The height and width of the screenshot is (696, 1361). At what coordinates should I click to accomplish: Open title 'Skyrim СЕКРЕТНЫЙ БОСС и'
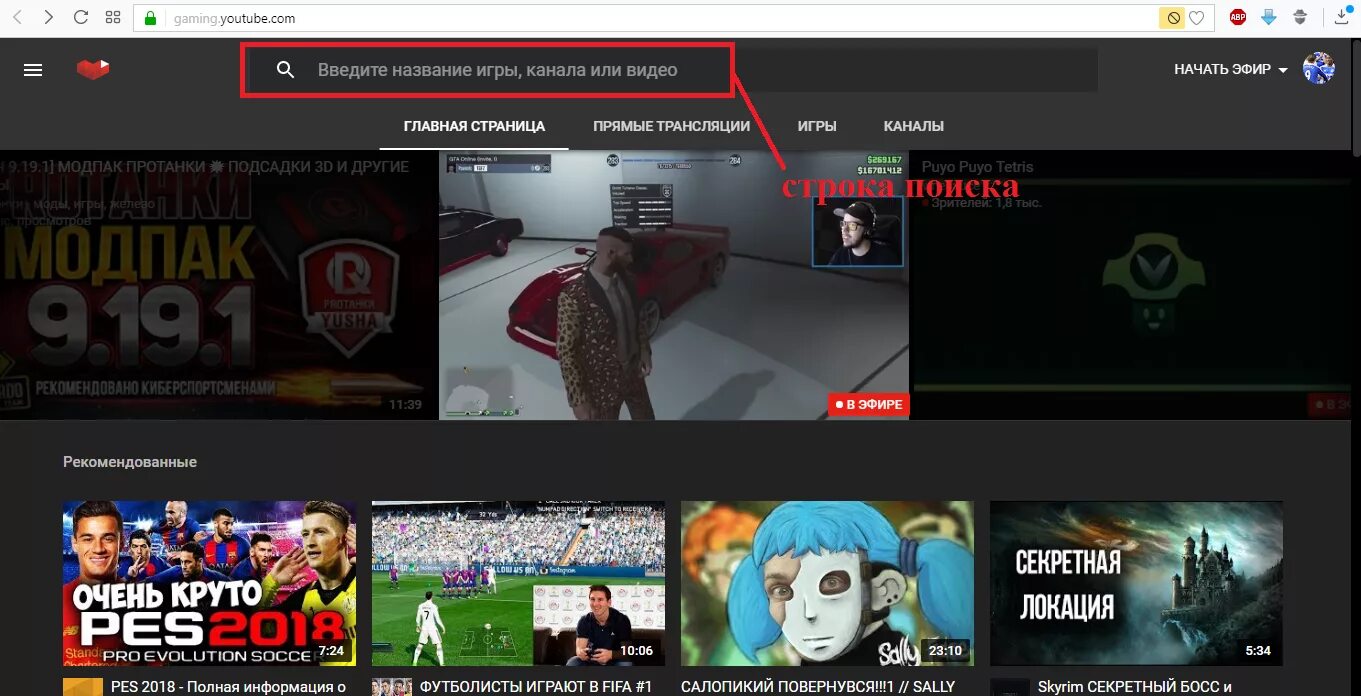(x=1134, y=687)
